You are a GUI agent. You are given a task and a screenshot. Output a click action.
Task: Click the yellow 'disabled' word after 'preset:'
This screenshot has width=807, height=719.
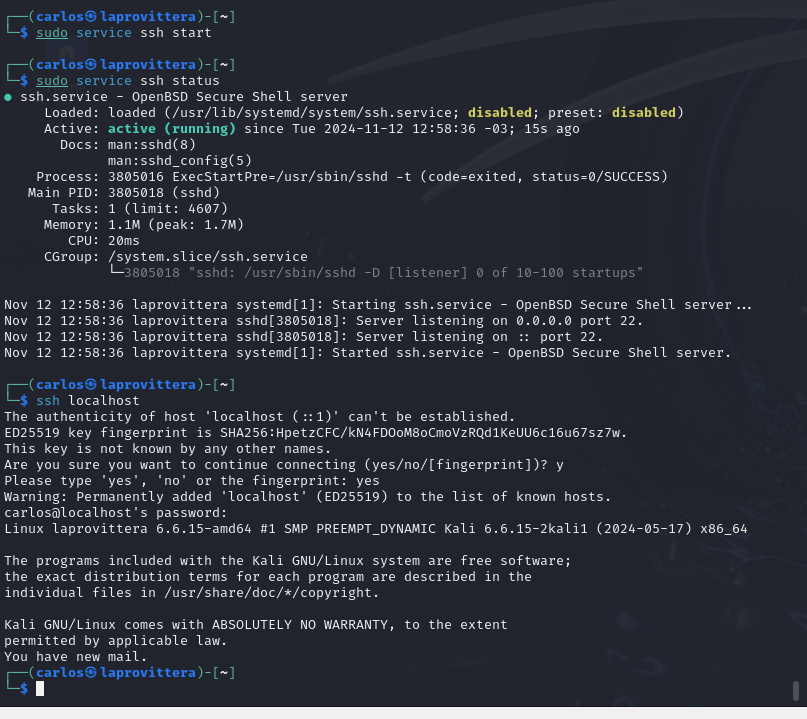coord(643,113)
